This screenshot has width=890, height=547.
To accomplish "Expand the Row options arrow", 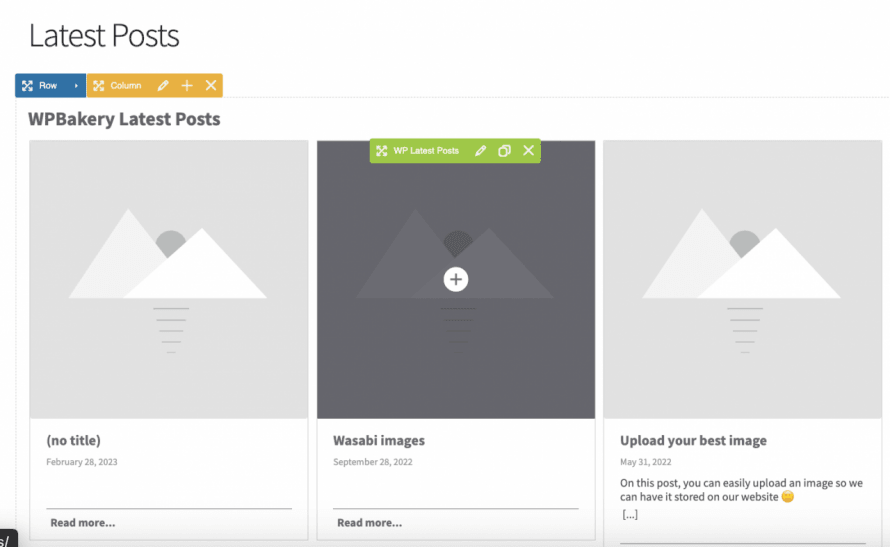I will pos(76,86).
